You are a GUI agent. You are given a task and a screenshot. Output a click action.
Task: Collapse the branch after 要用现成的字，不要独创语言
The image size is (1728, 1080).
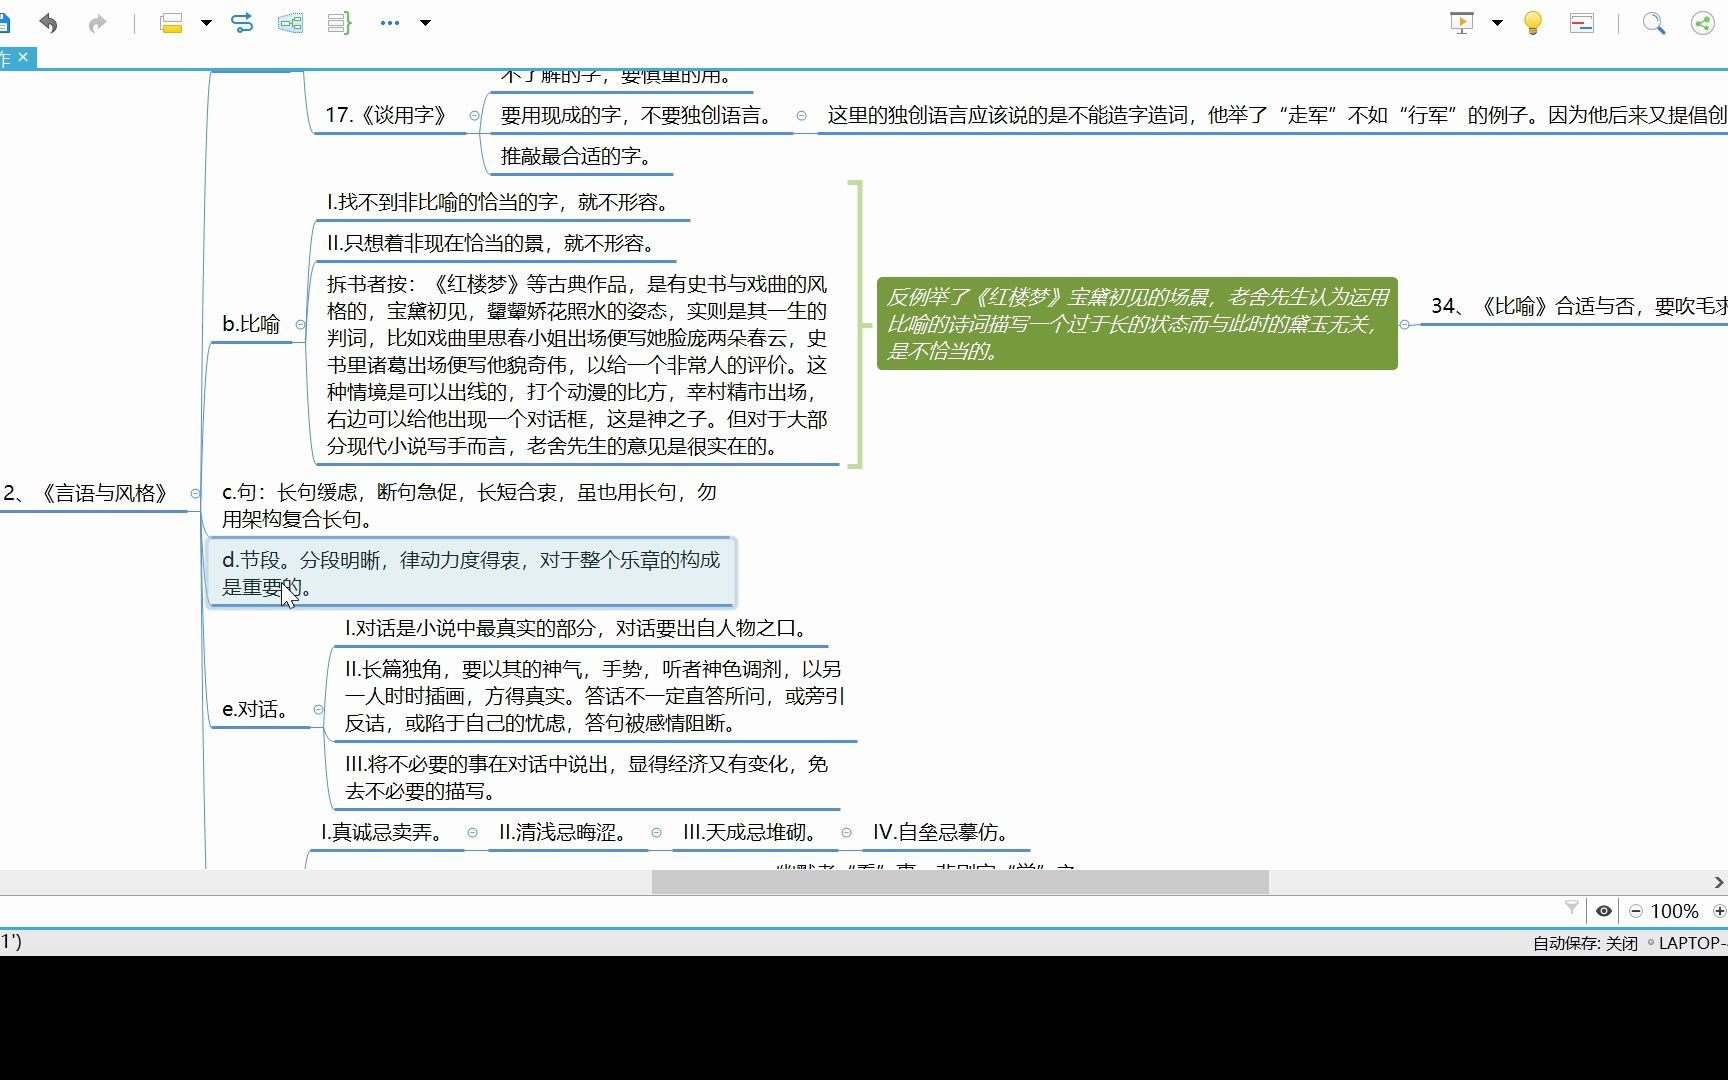[801, 116]
